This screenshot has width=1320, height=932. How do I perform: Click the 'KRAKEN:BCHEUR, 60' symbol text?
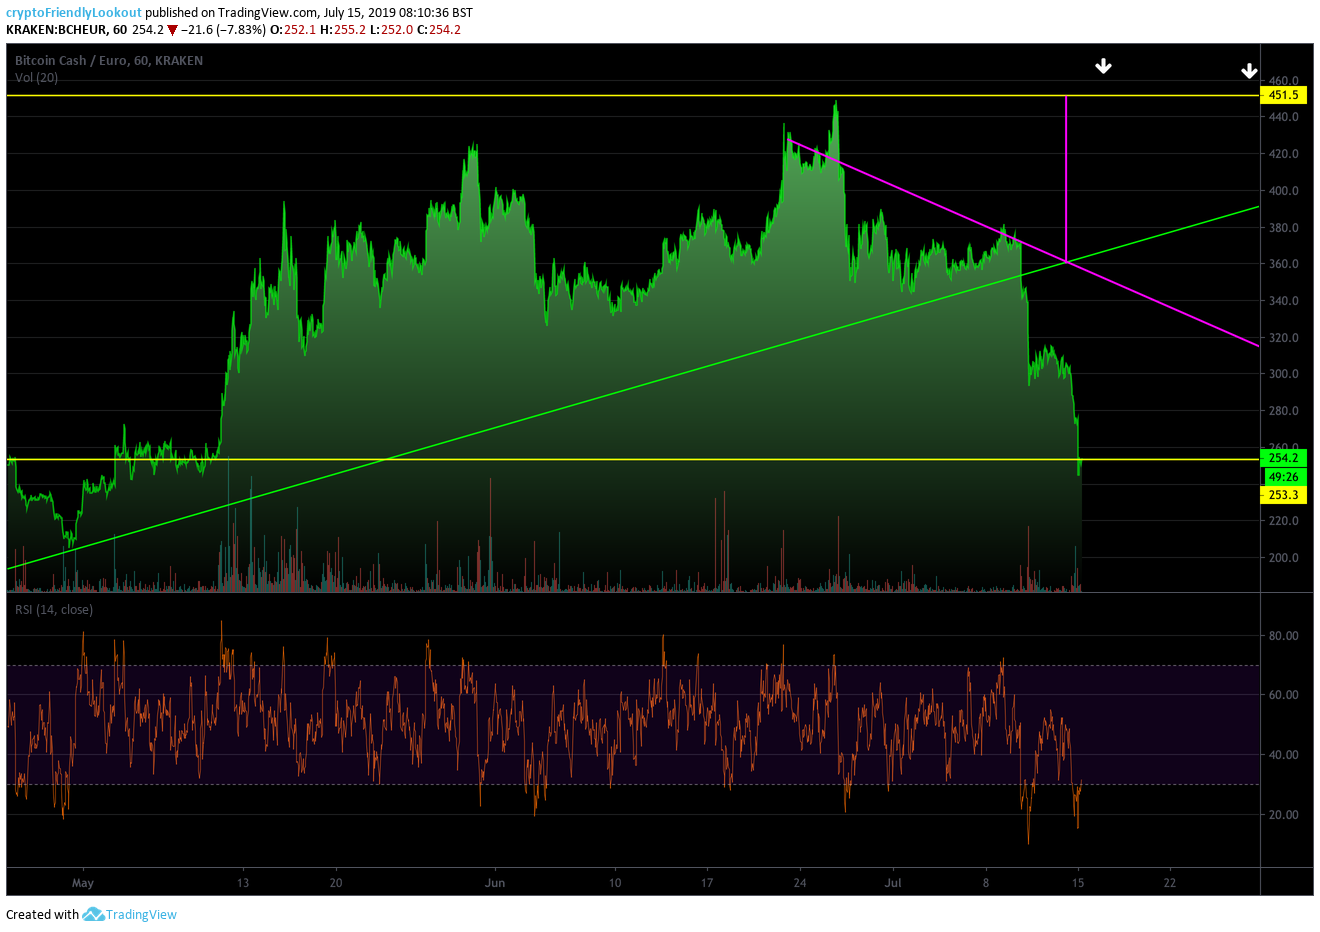coord(66,30)
